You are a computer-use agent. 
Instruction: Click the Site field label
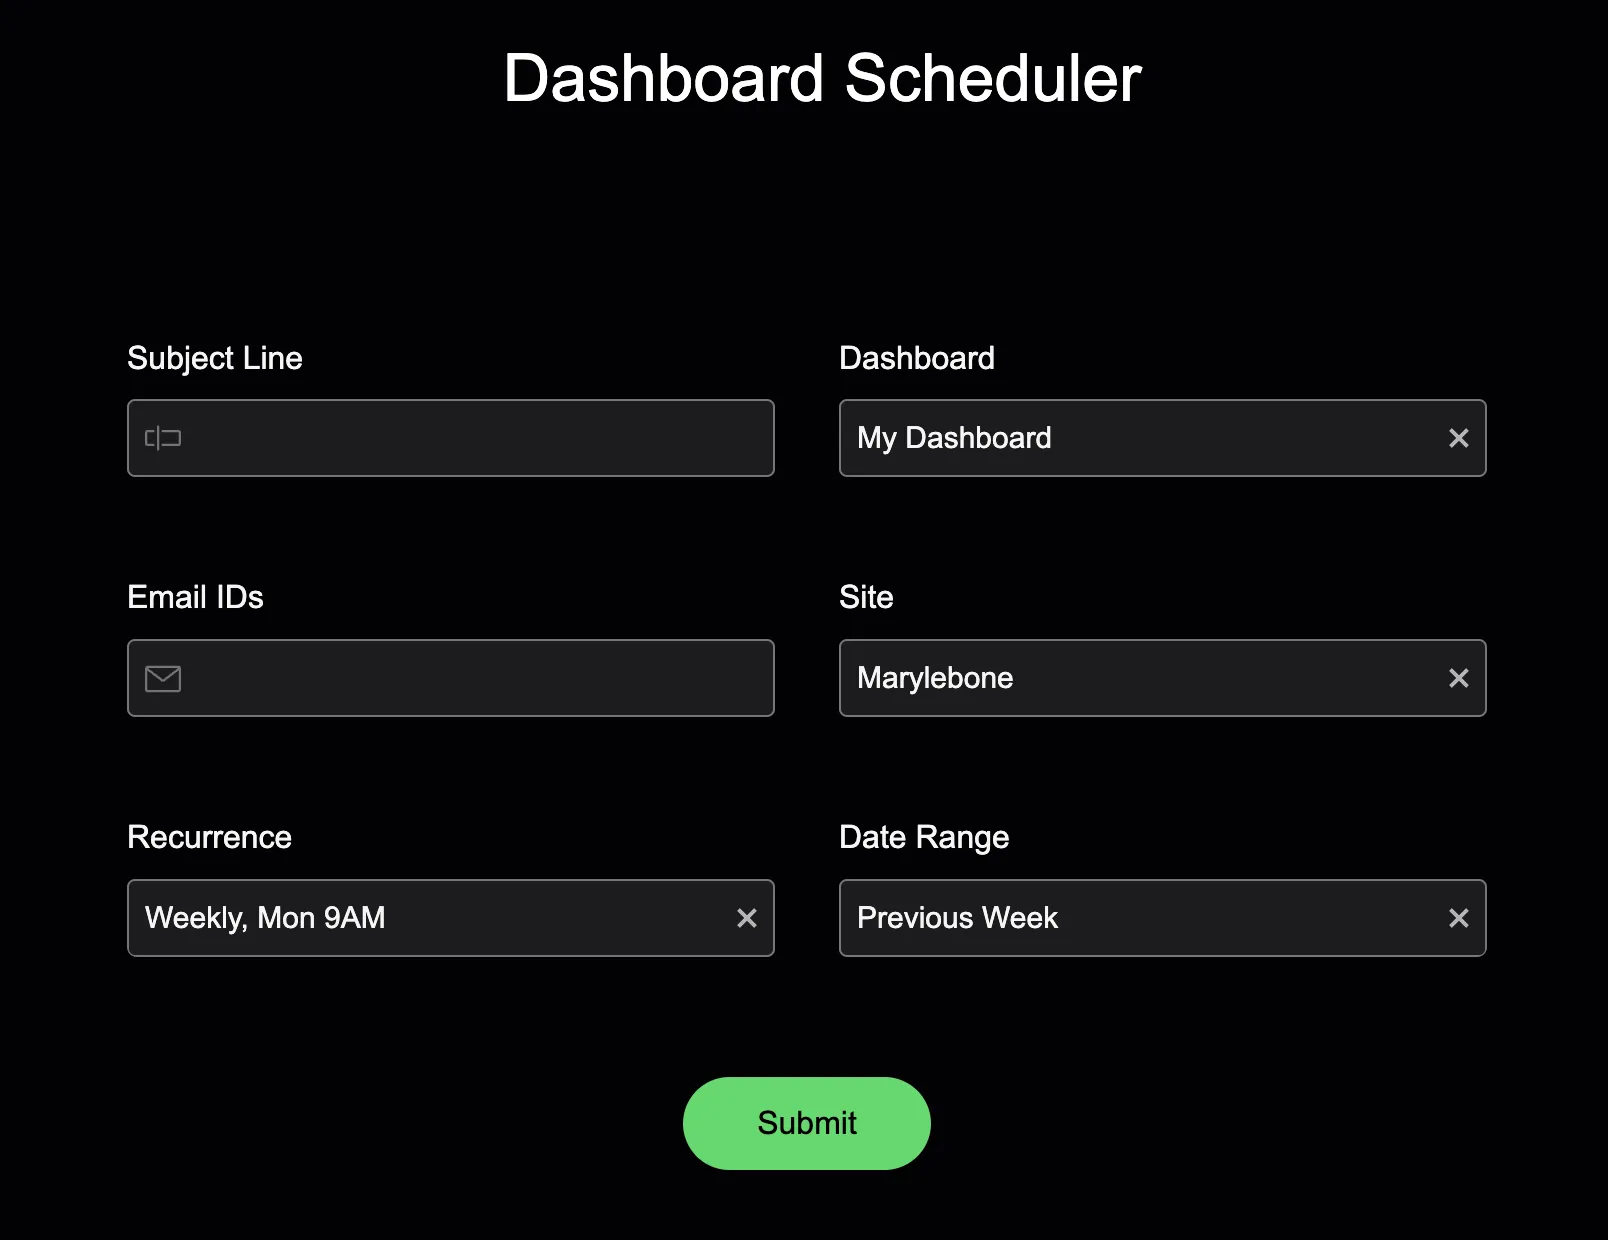[x=866, y=597]
